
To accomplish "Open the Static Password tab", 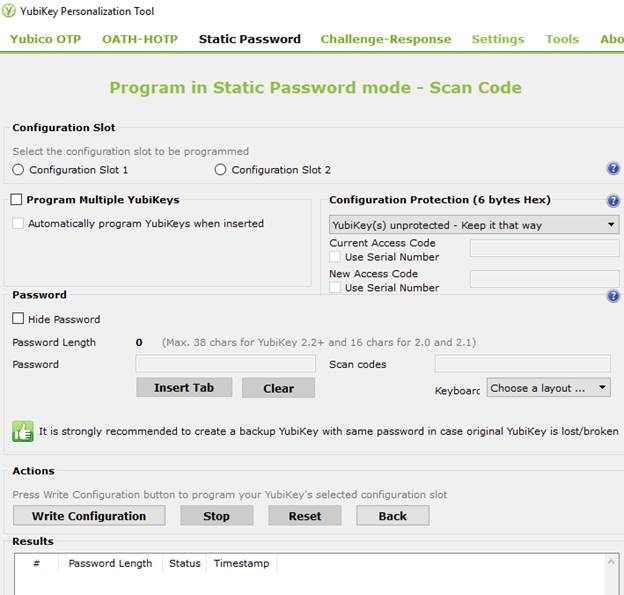I will coord(250,39).
